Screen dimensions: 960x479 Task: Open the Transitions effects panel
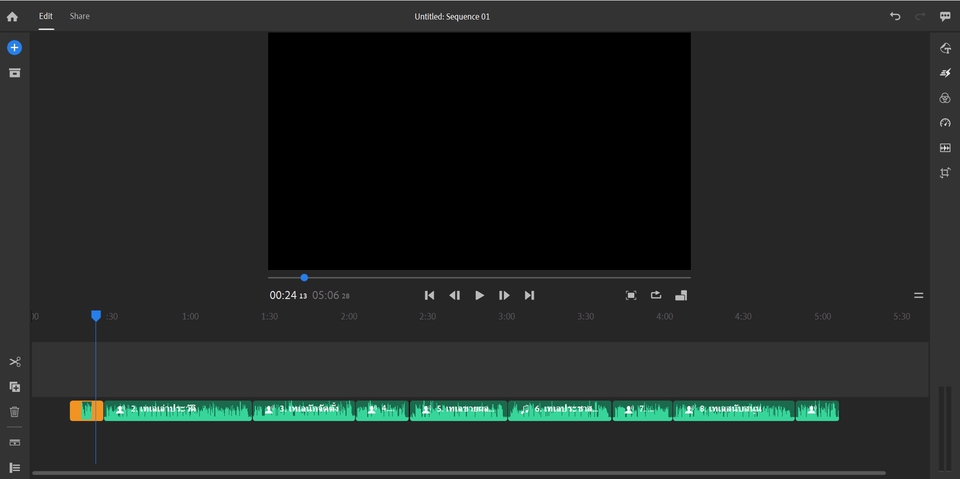click(x=945, y=74)
